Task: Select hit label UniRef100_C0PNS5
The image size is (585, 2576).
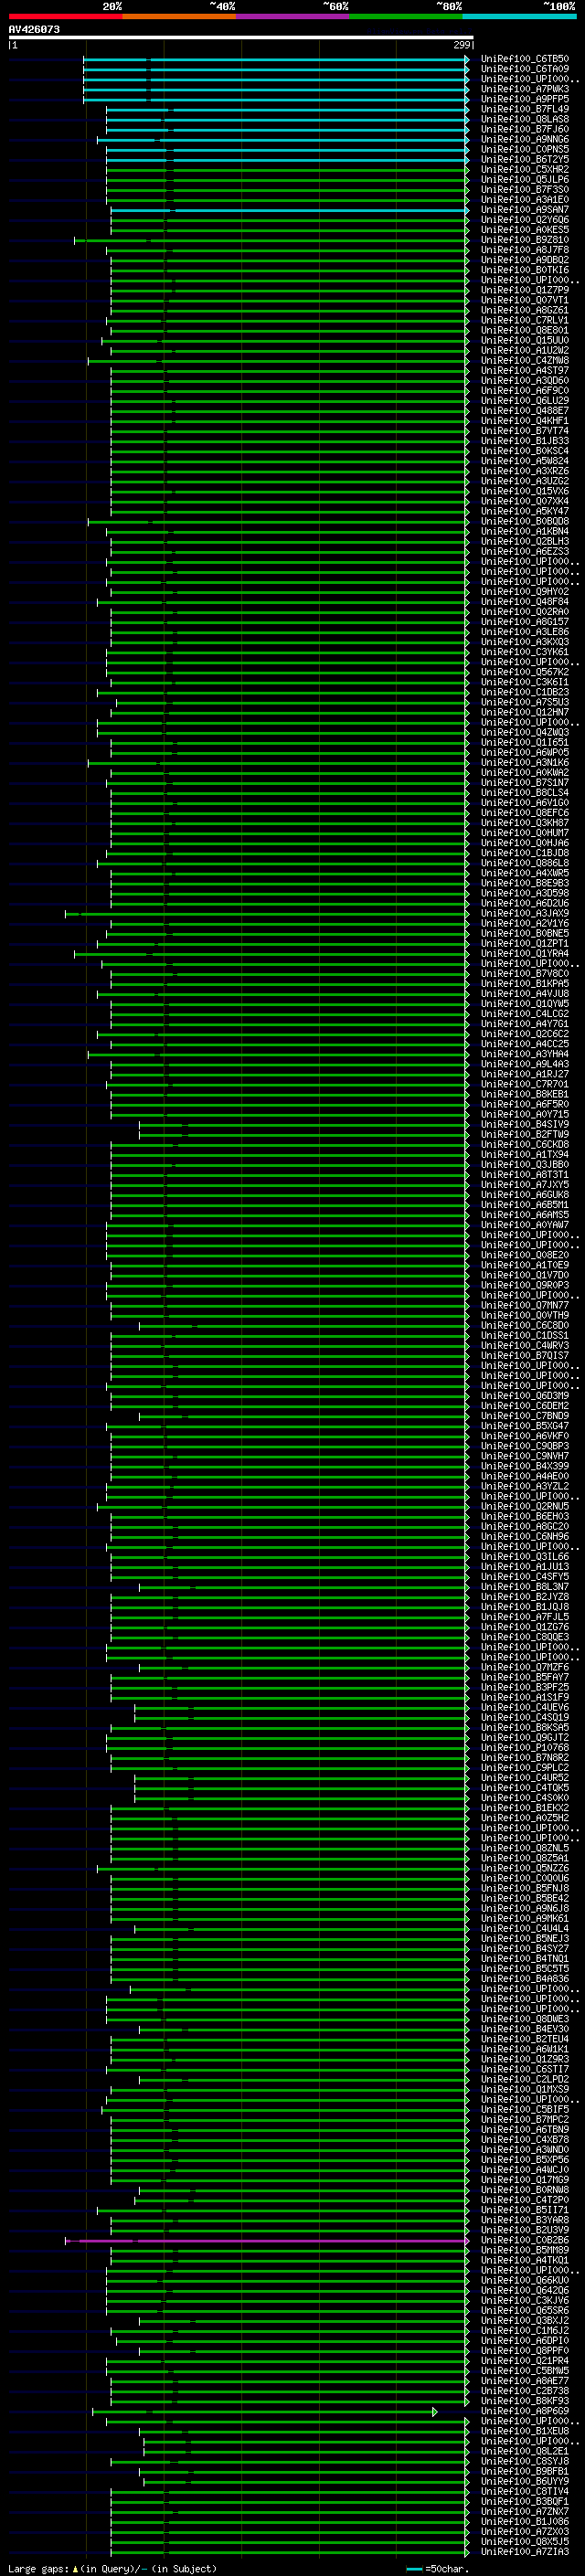Action: (x=525, y=149)
